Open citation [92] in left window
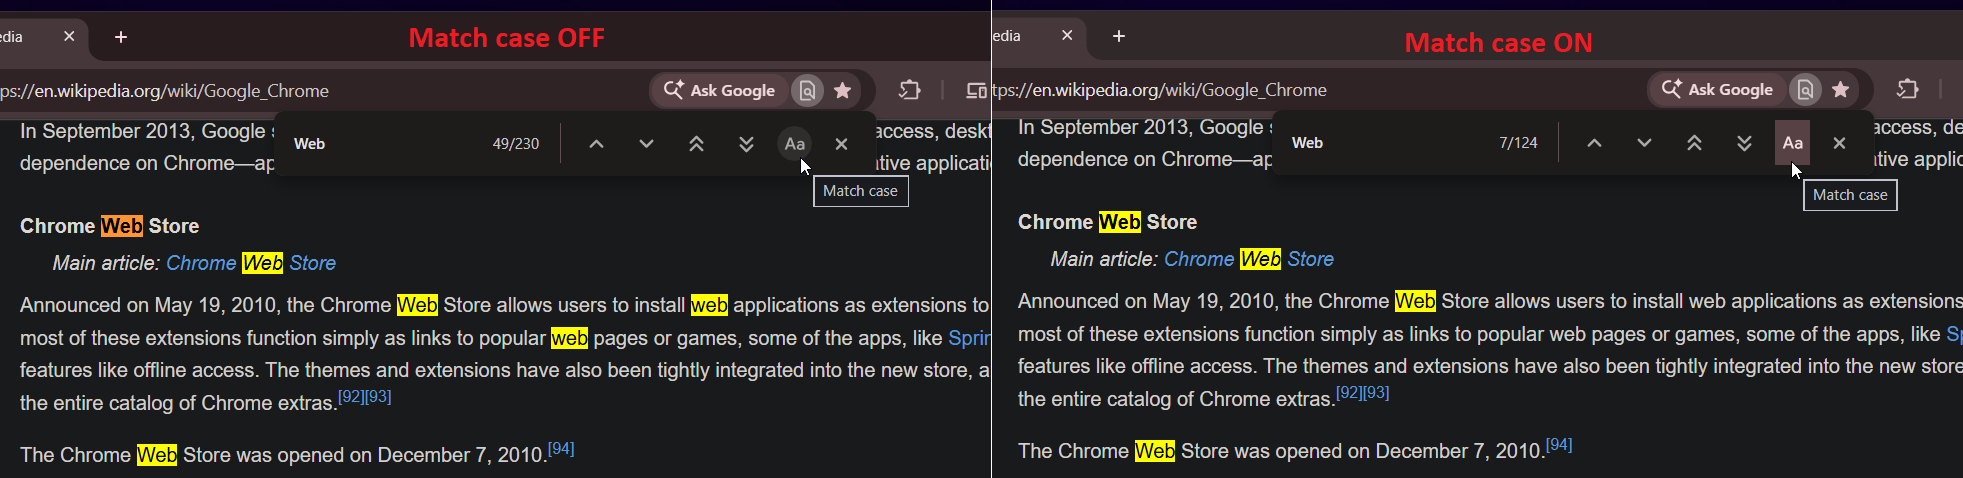Image resolution: width=1963 pixels, height=478 pixels. [x=351, y=397]
